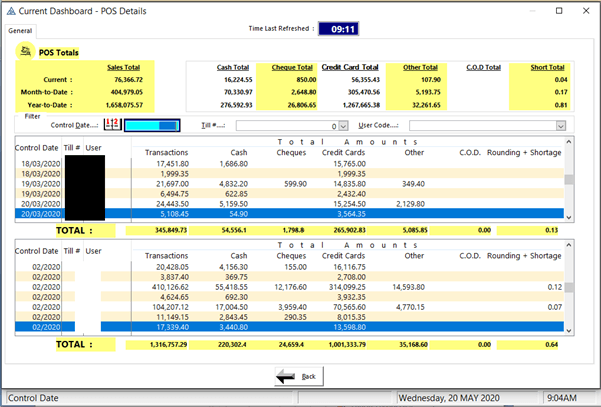Screen dimensions: 601x407
Task: Select the monthly row with transactions 104,207.12
Action: 289,307
